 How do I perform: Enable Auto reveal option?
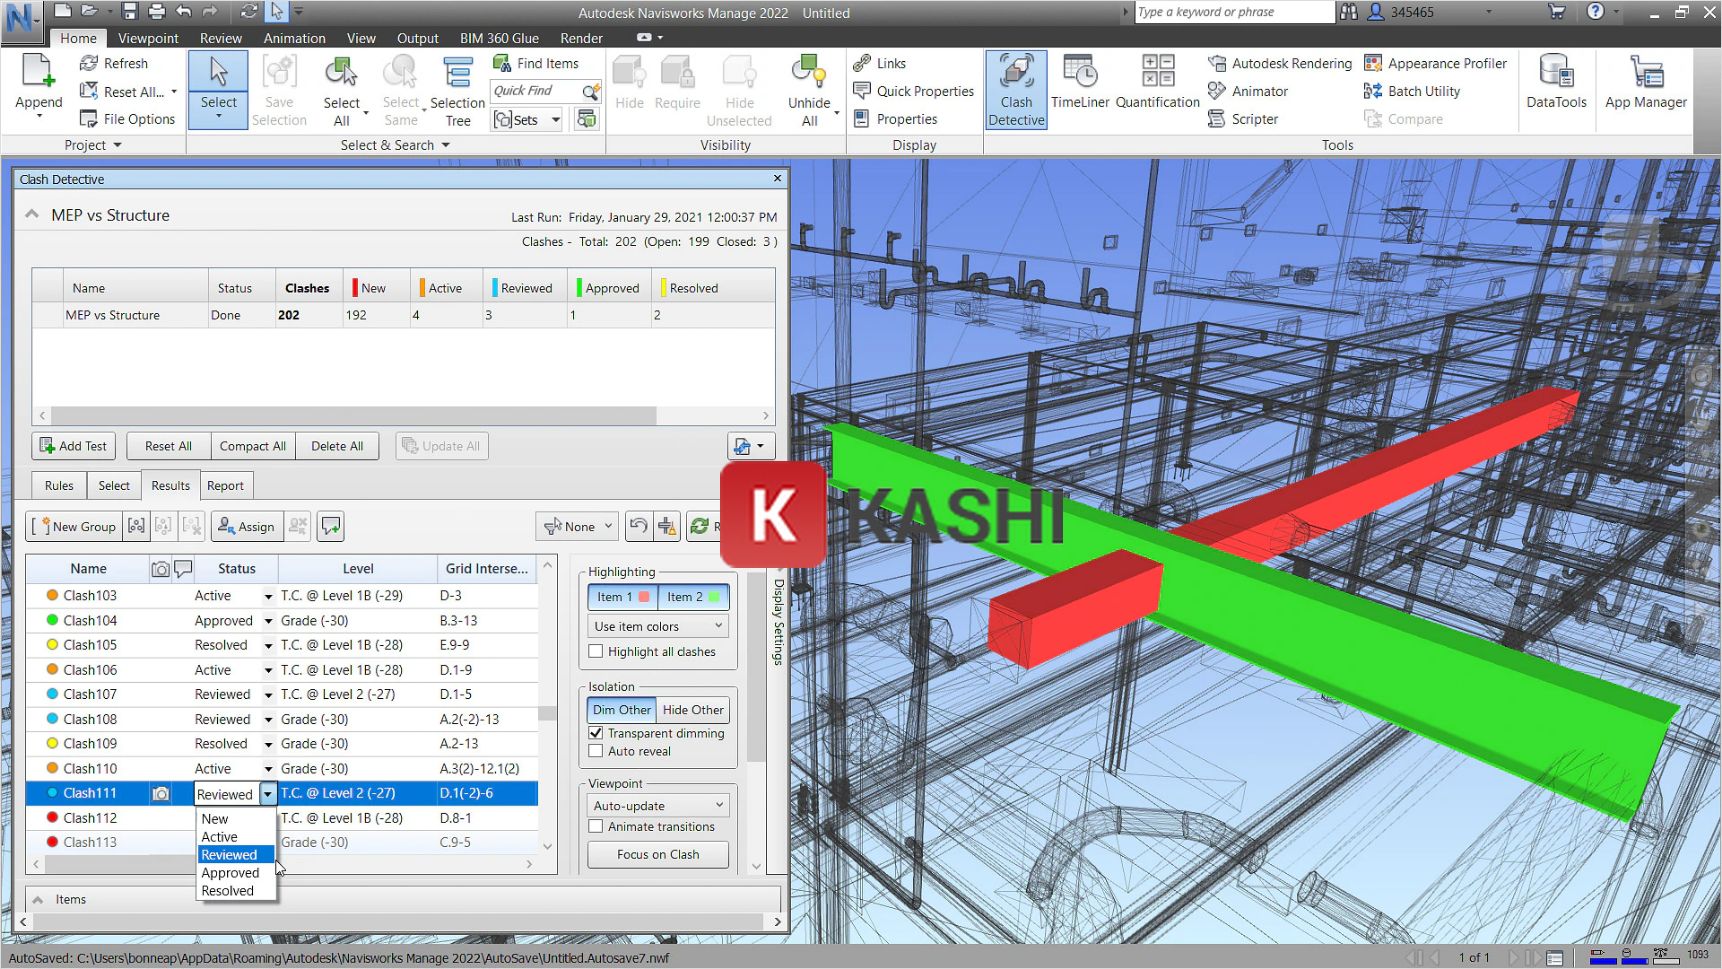[596, 751]
